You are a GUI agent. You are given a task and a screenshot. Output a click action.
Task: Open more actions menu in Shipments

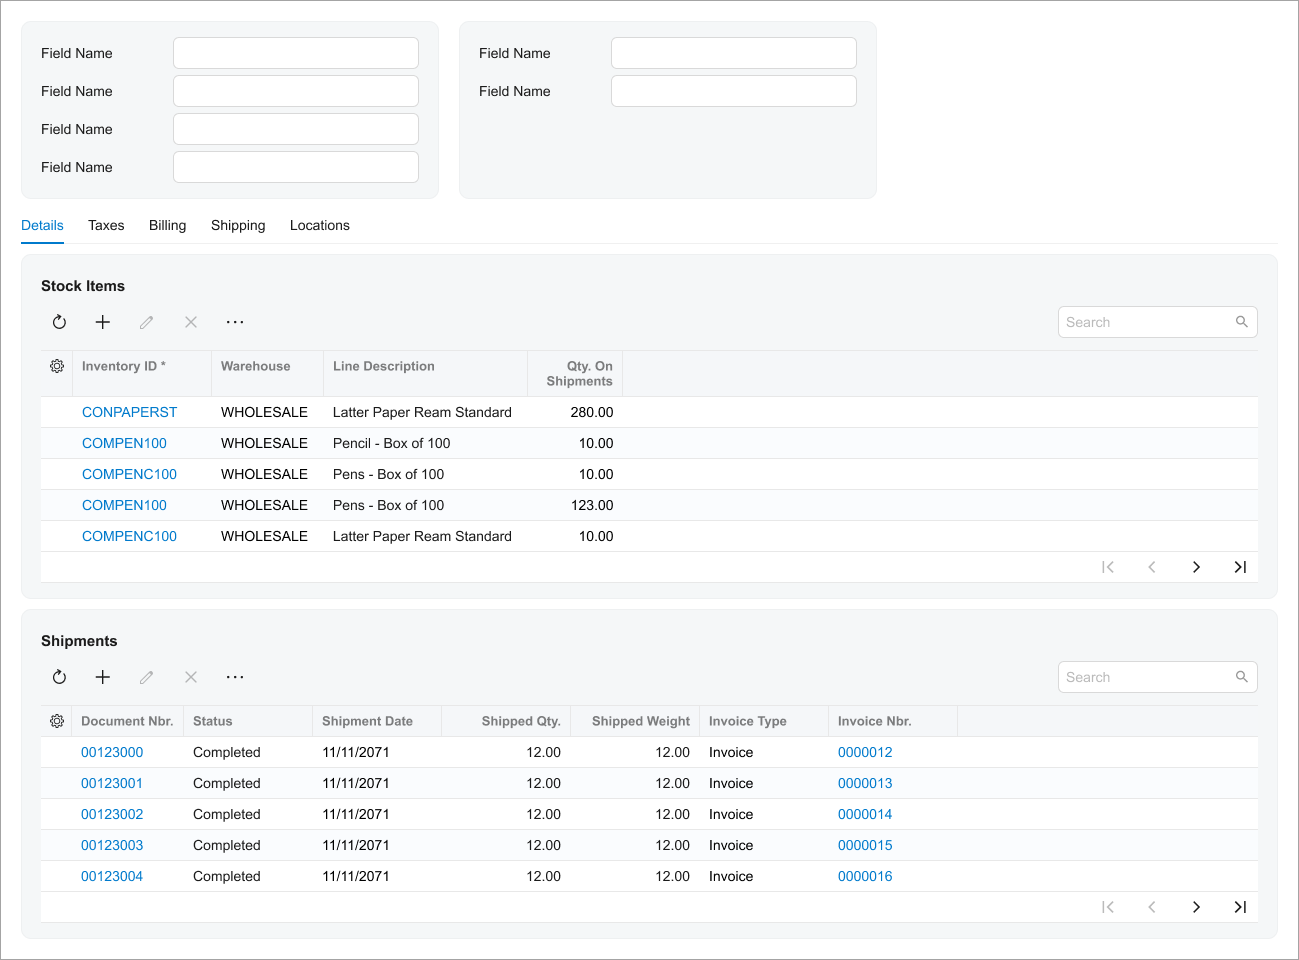coord(235,677)
